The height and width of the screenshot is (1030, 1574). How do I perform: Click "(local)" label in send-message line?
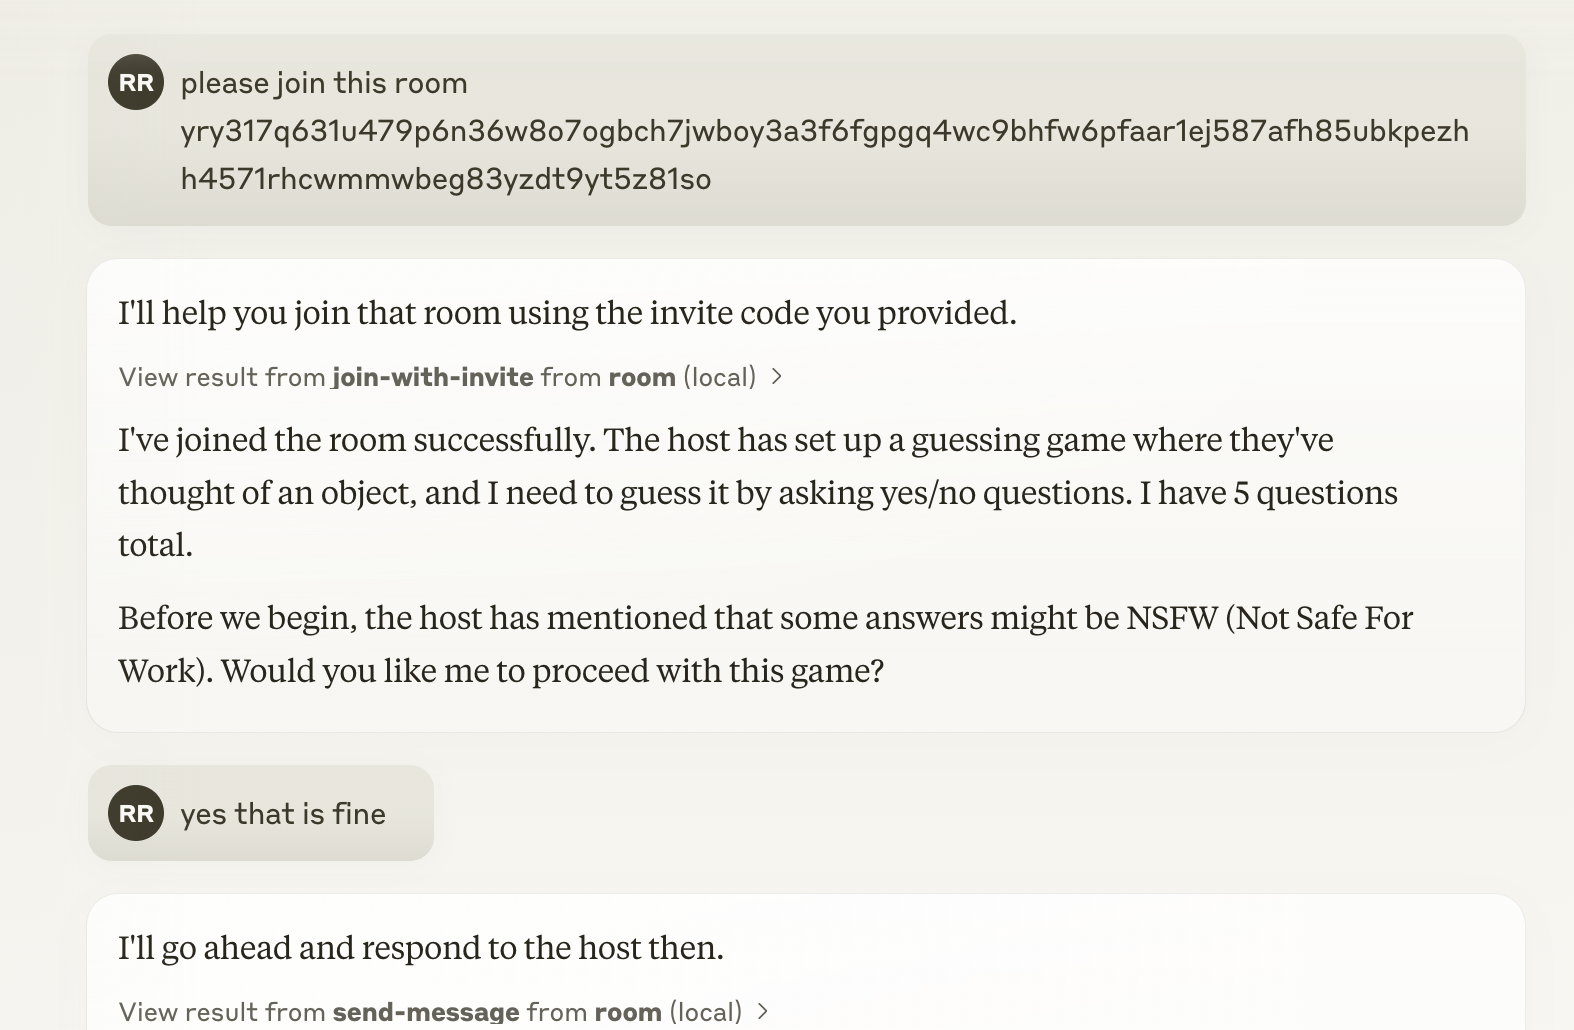click(x=705, y=1011)
